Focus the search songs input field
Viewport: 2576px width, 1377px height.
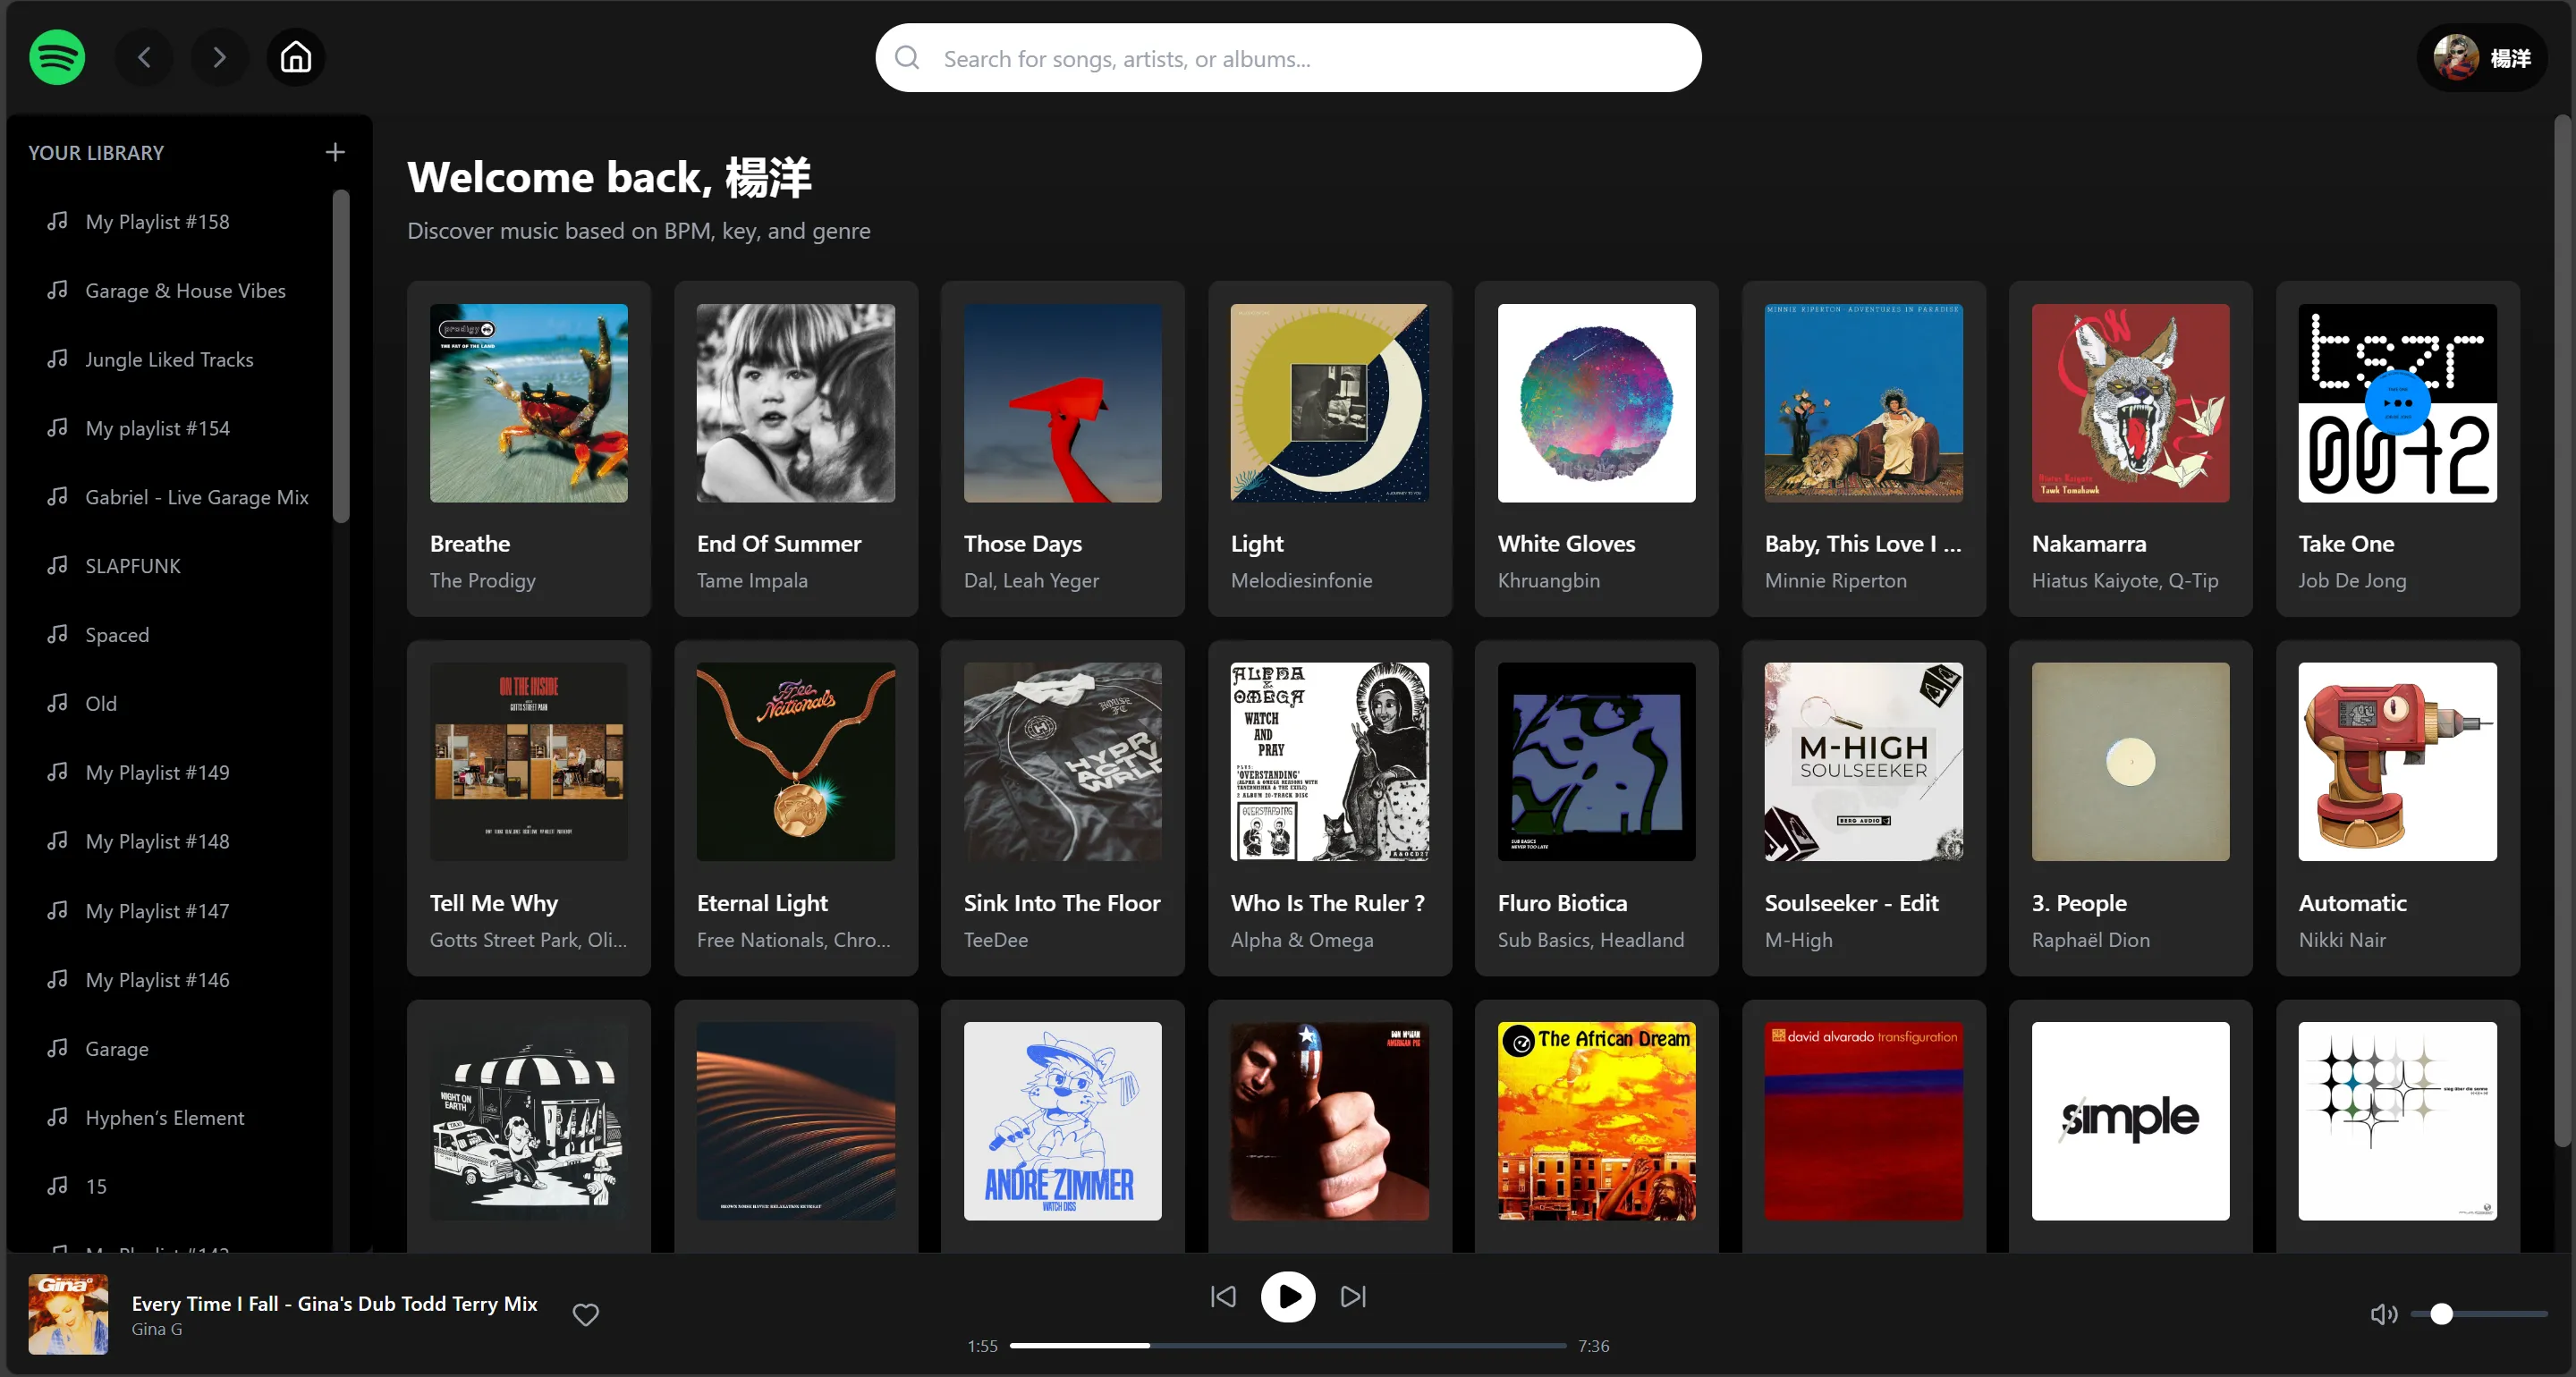(x=1288, y=58)
